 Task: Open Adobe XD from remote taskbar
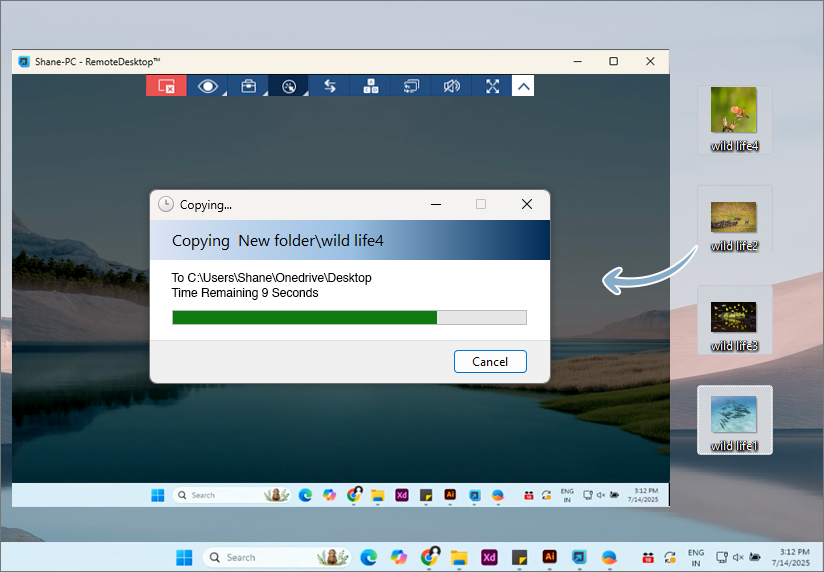[402, 495]
